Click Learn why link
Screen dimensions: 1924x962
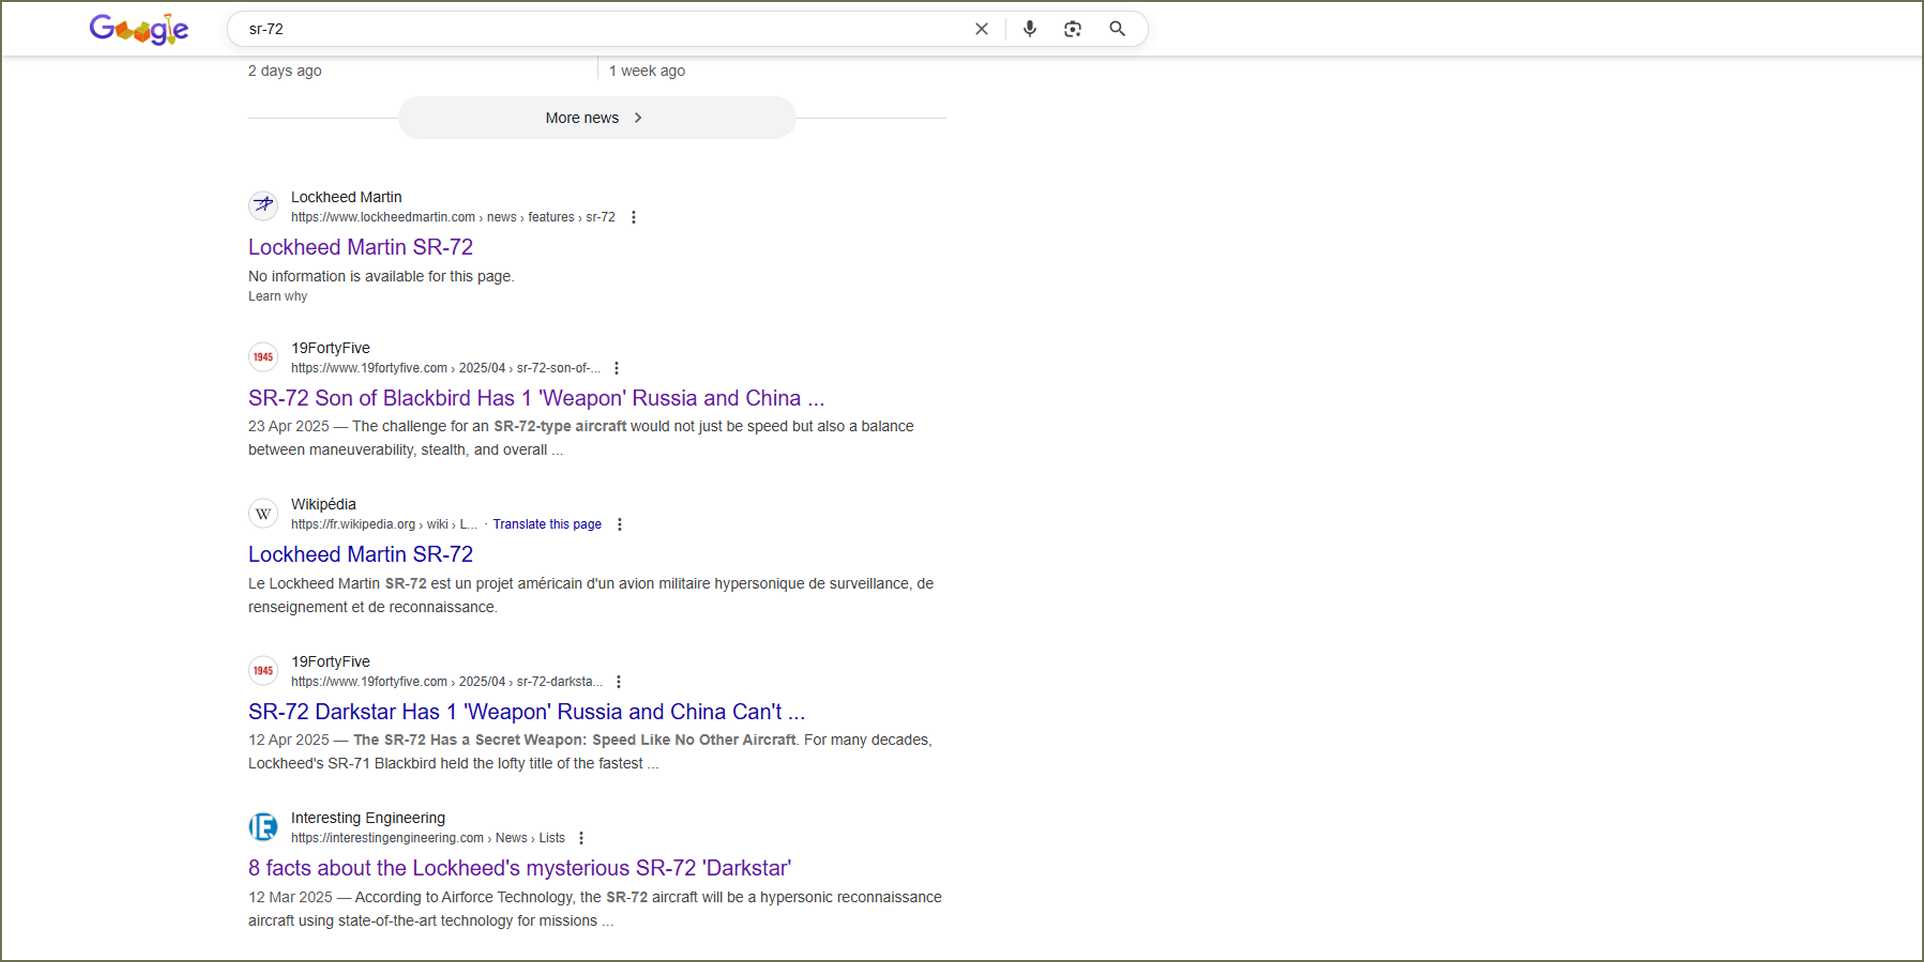278,297
